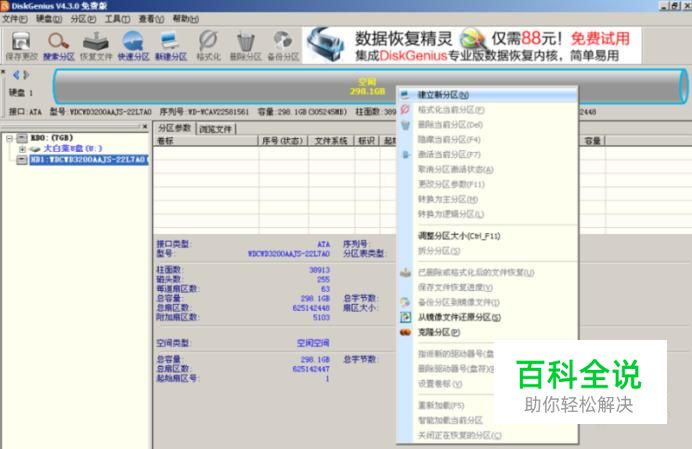Choose 已删除或格式化后的文件恢复(U) menu entry
This screenshot has width=692, height=449.
(x=488, y=272)
